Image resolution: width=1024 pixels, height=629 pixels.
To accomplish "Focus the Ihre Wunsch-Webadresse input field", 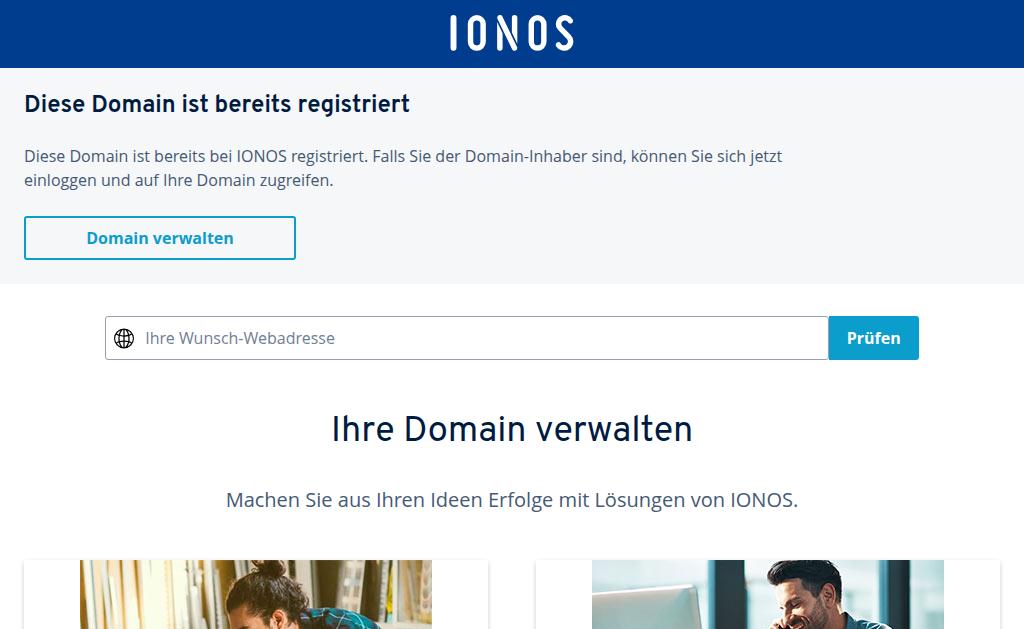I will point(467,338).
